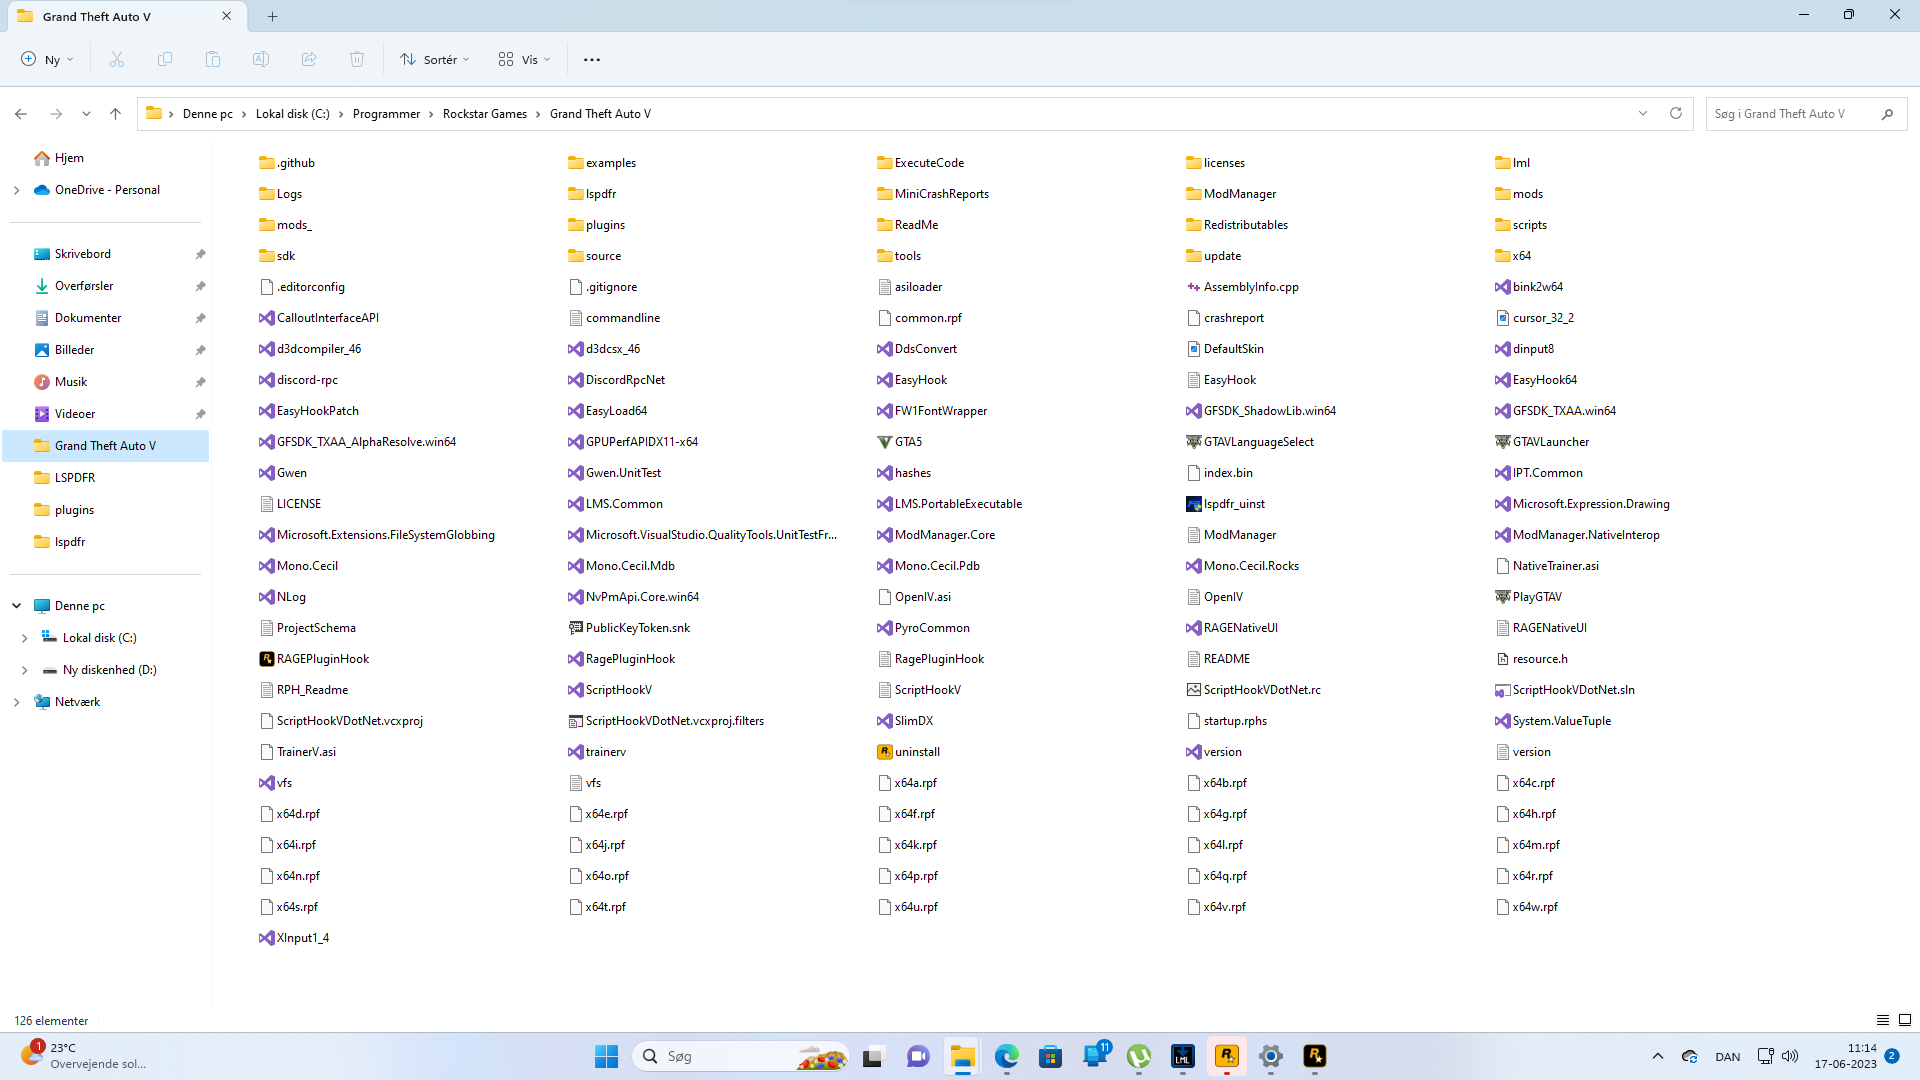Switch to details list view in status bar
Image resolution: width=1920 pixels, height=1080 pixels.
pyautogui.click(x=1883, y=1020)
